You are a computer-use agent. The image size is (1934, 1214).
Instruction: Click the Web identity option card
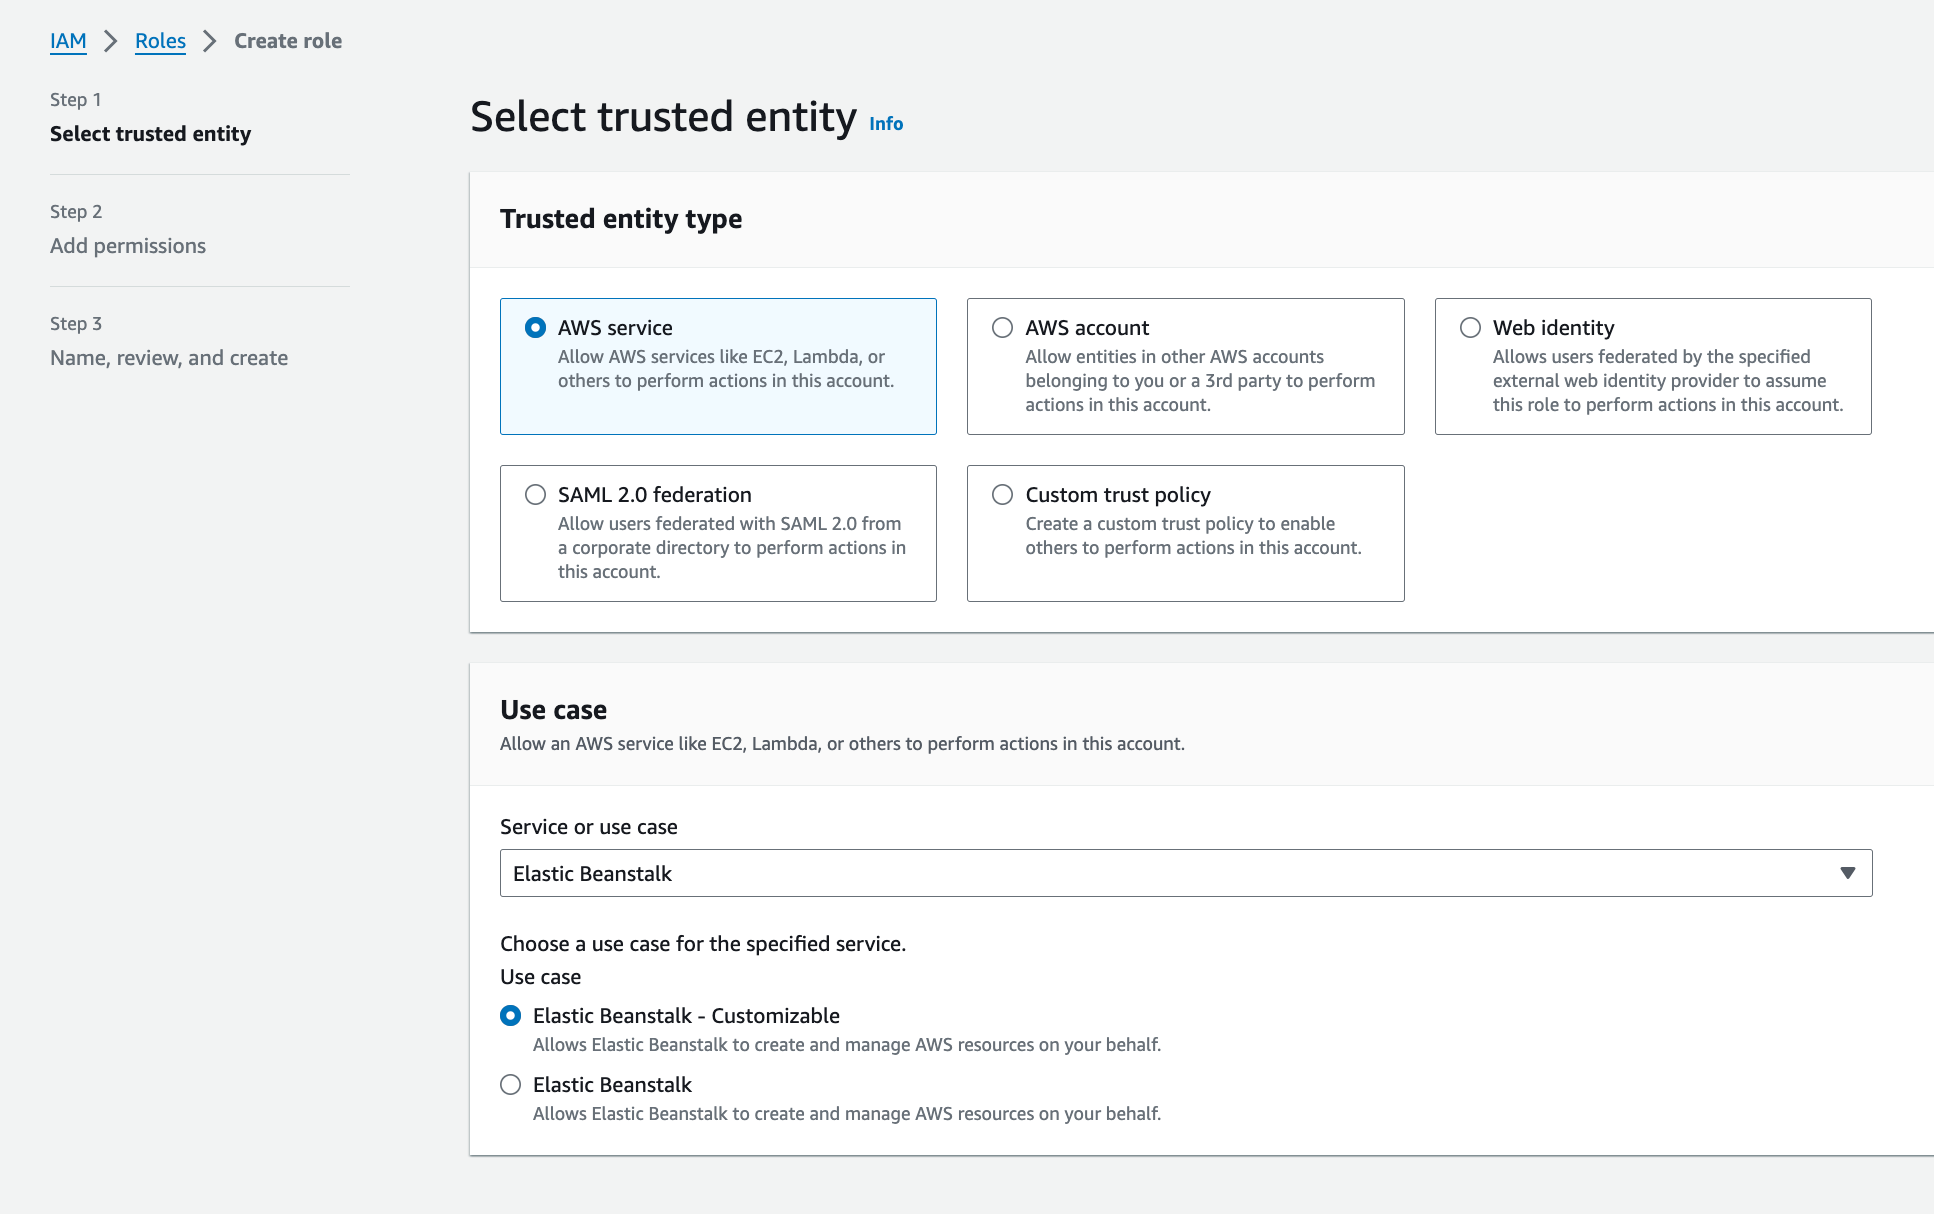pos(1653,366)
